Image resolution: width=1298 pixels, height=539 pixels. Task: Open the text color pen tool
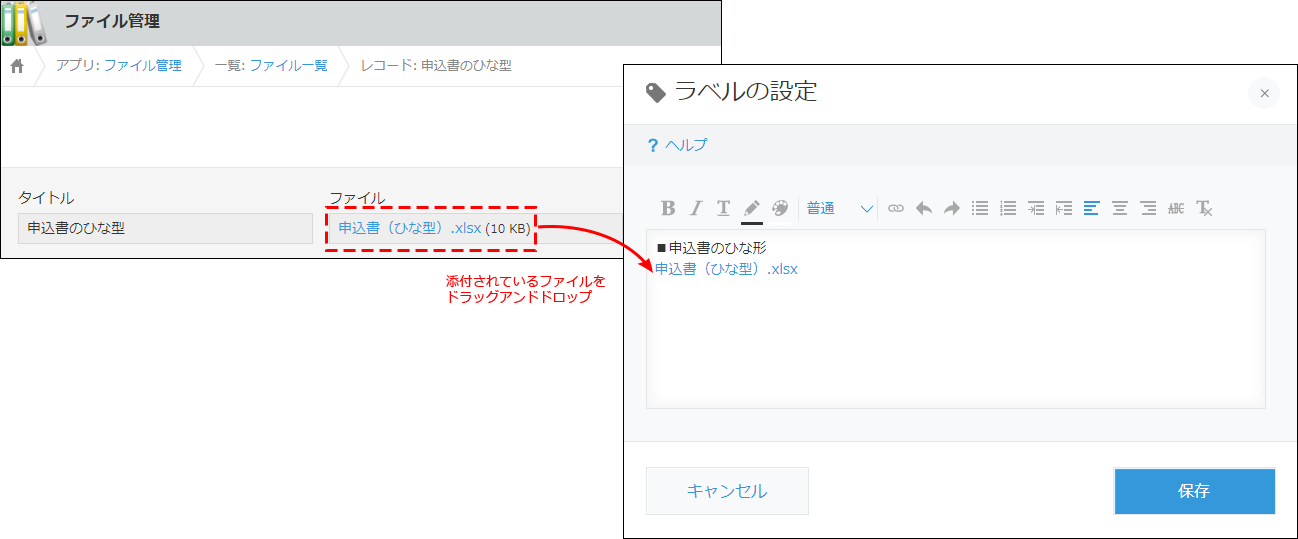click(751, 208)
